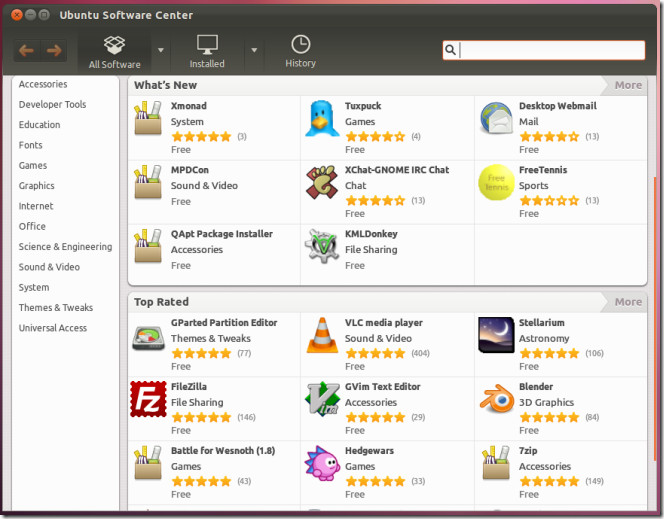This screenshot has height=519, width=664.
Task: Click the Desktop Webmail title text
Action: click(x=558, y=106)
